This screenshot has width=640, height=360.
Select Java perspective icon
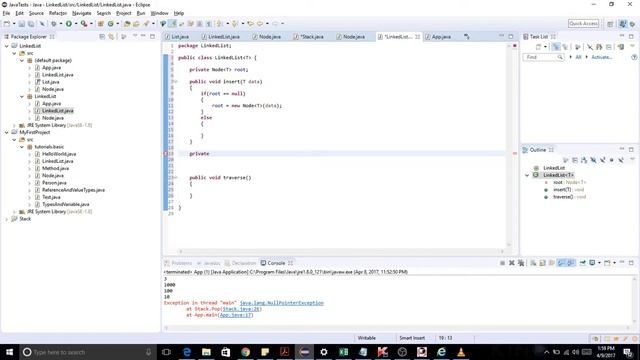pos(623,24)
